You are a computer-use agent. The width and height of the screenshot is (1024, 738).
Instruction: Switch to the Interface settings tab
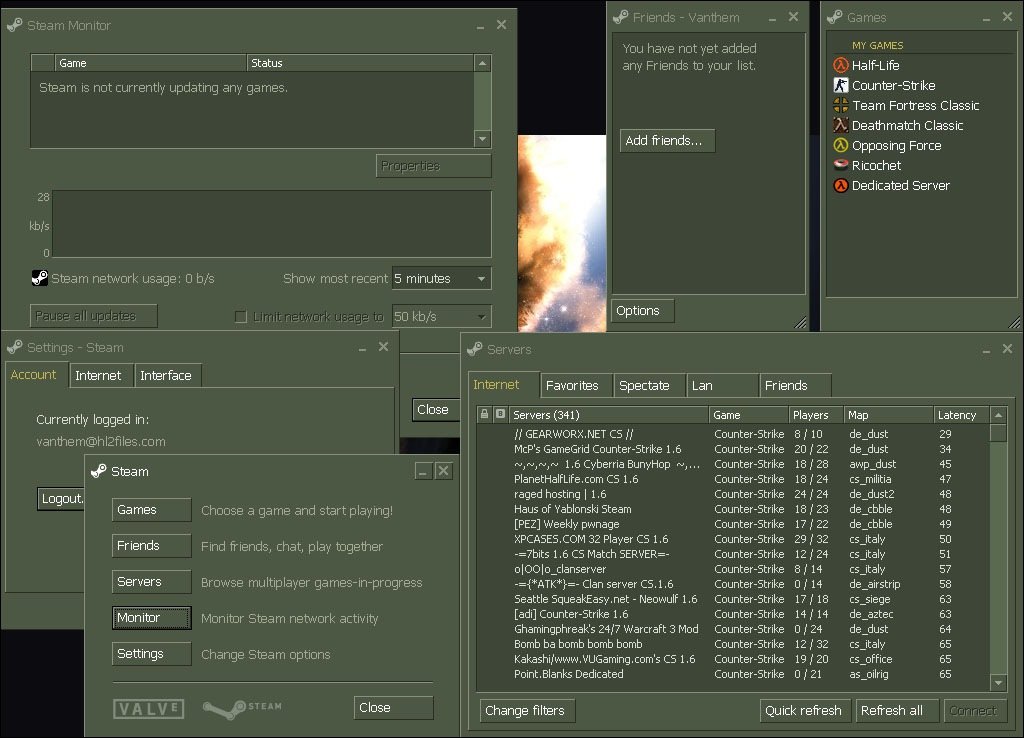pyautogui.click(x=166, y=376)
